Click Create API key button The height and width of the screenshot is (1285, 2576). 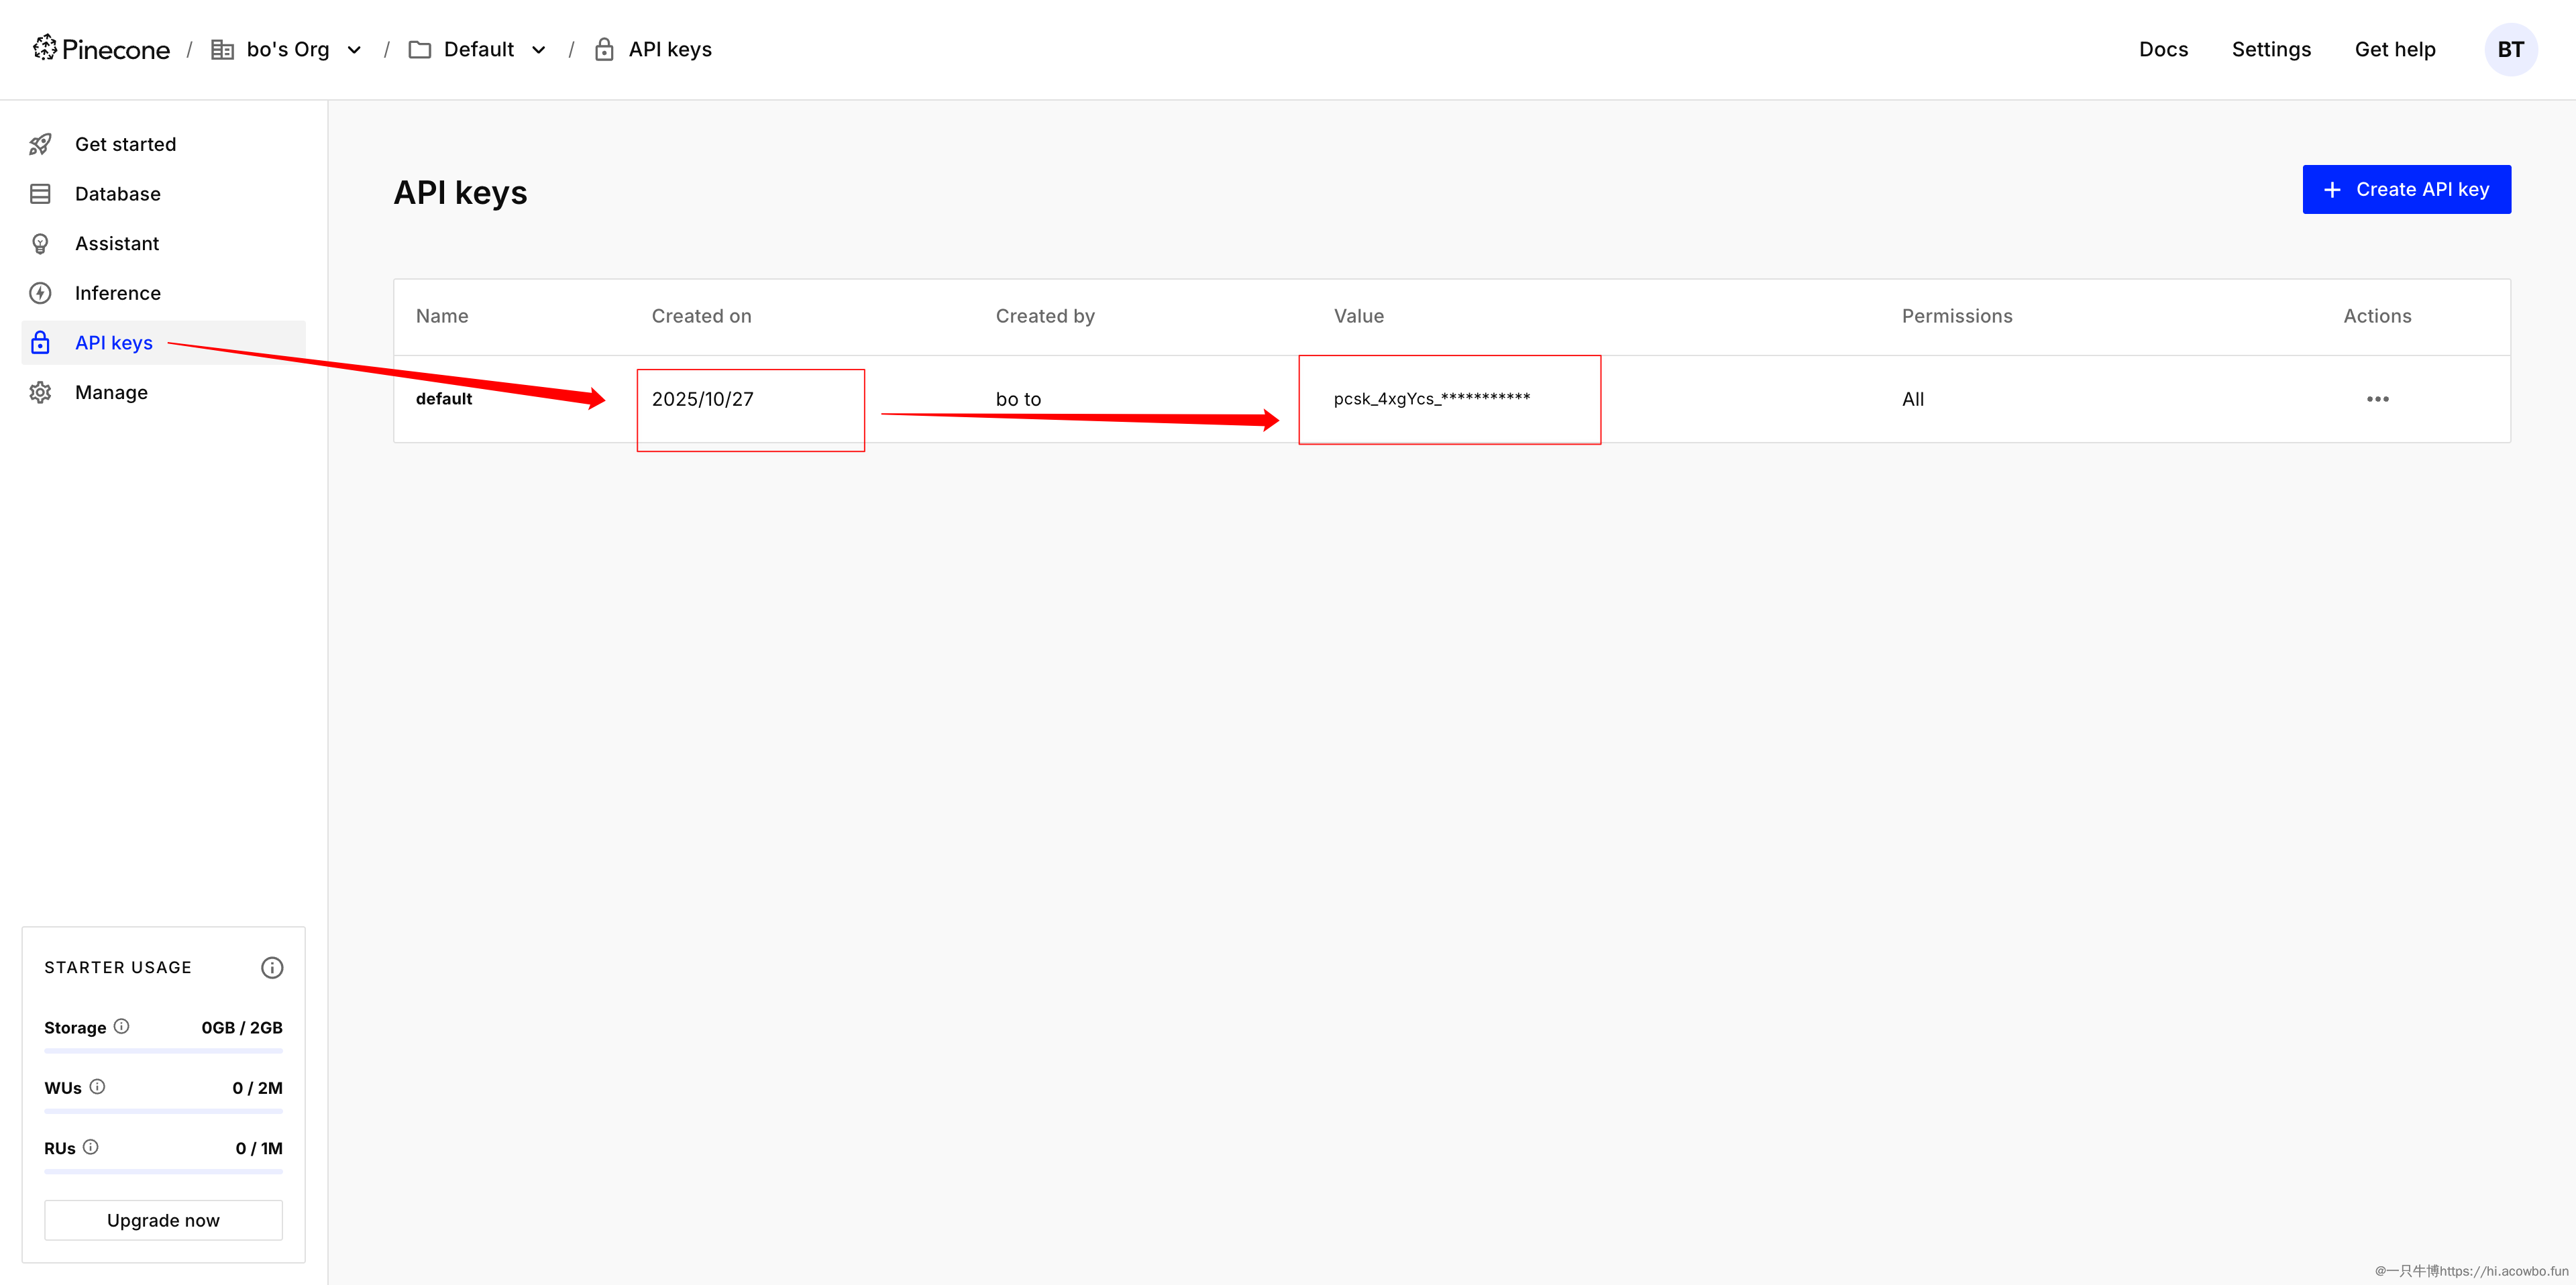pyautogui.click(x=2406, y=189)
